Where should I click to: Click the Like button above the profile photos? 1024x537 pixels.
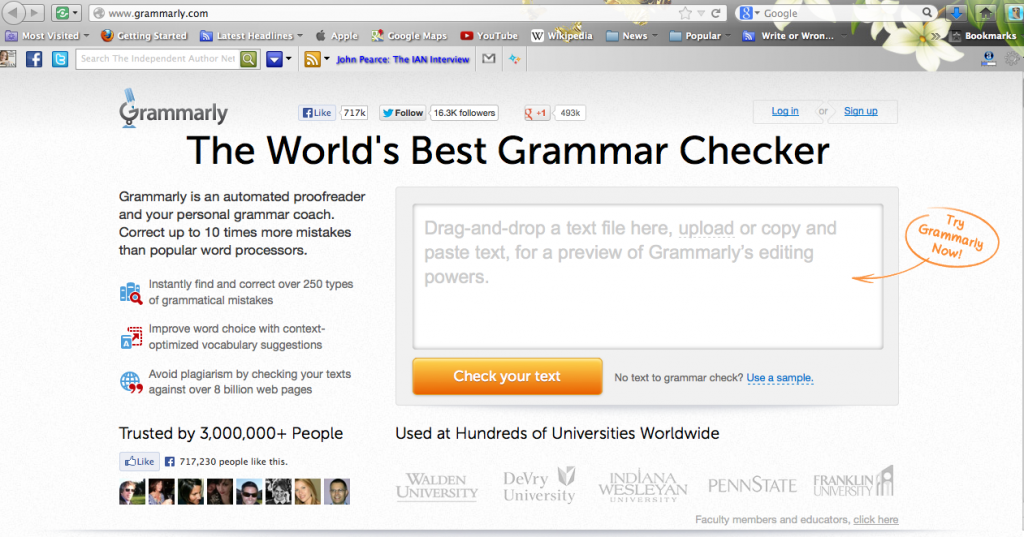(139, 461)
